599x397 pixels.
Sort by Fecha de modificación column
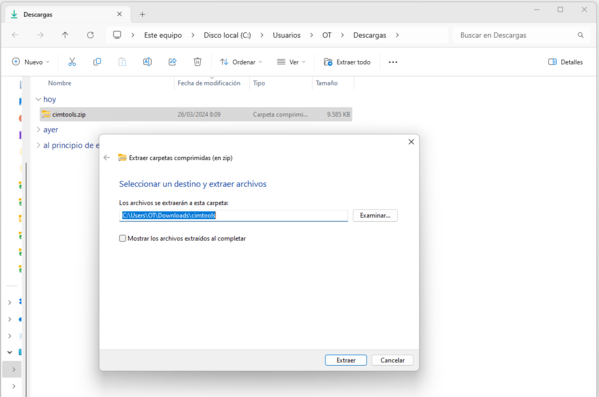[209, 83]
